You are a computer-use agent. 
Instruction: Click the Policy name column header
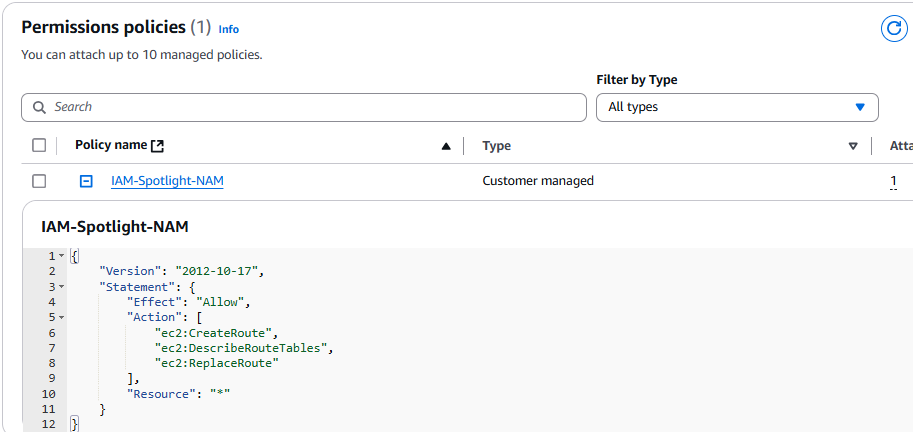point(111,145)
